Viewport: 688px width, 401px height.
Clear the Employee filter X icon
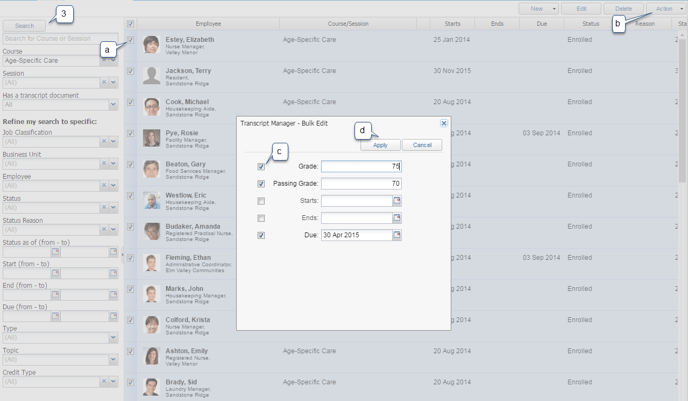[104, 185]
